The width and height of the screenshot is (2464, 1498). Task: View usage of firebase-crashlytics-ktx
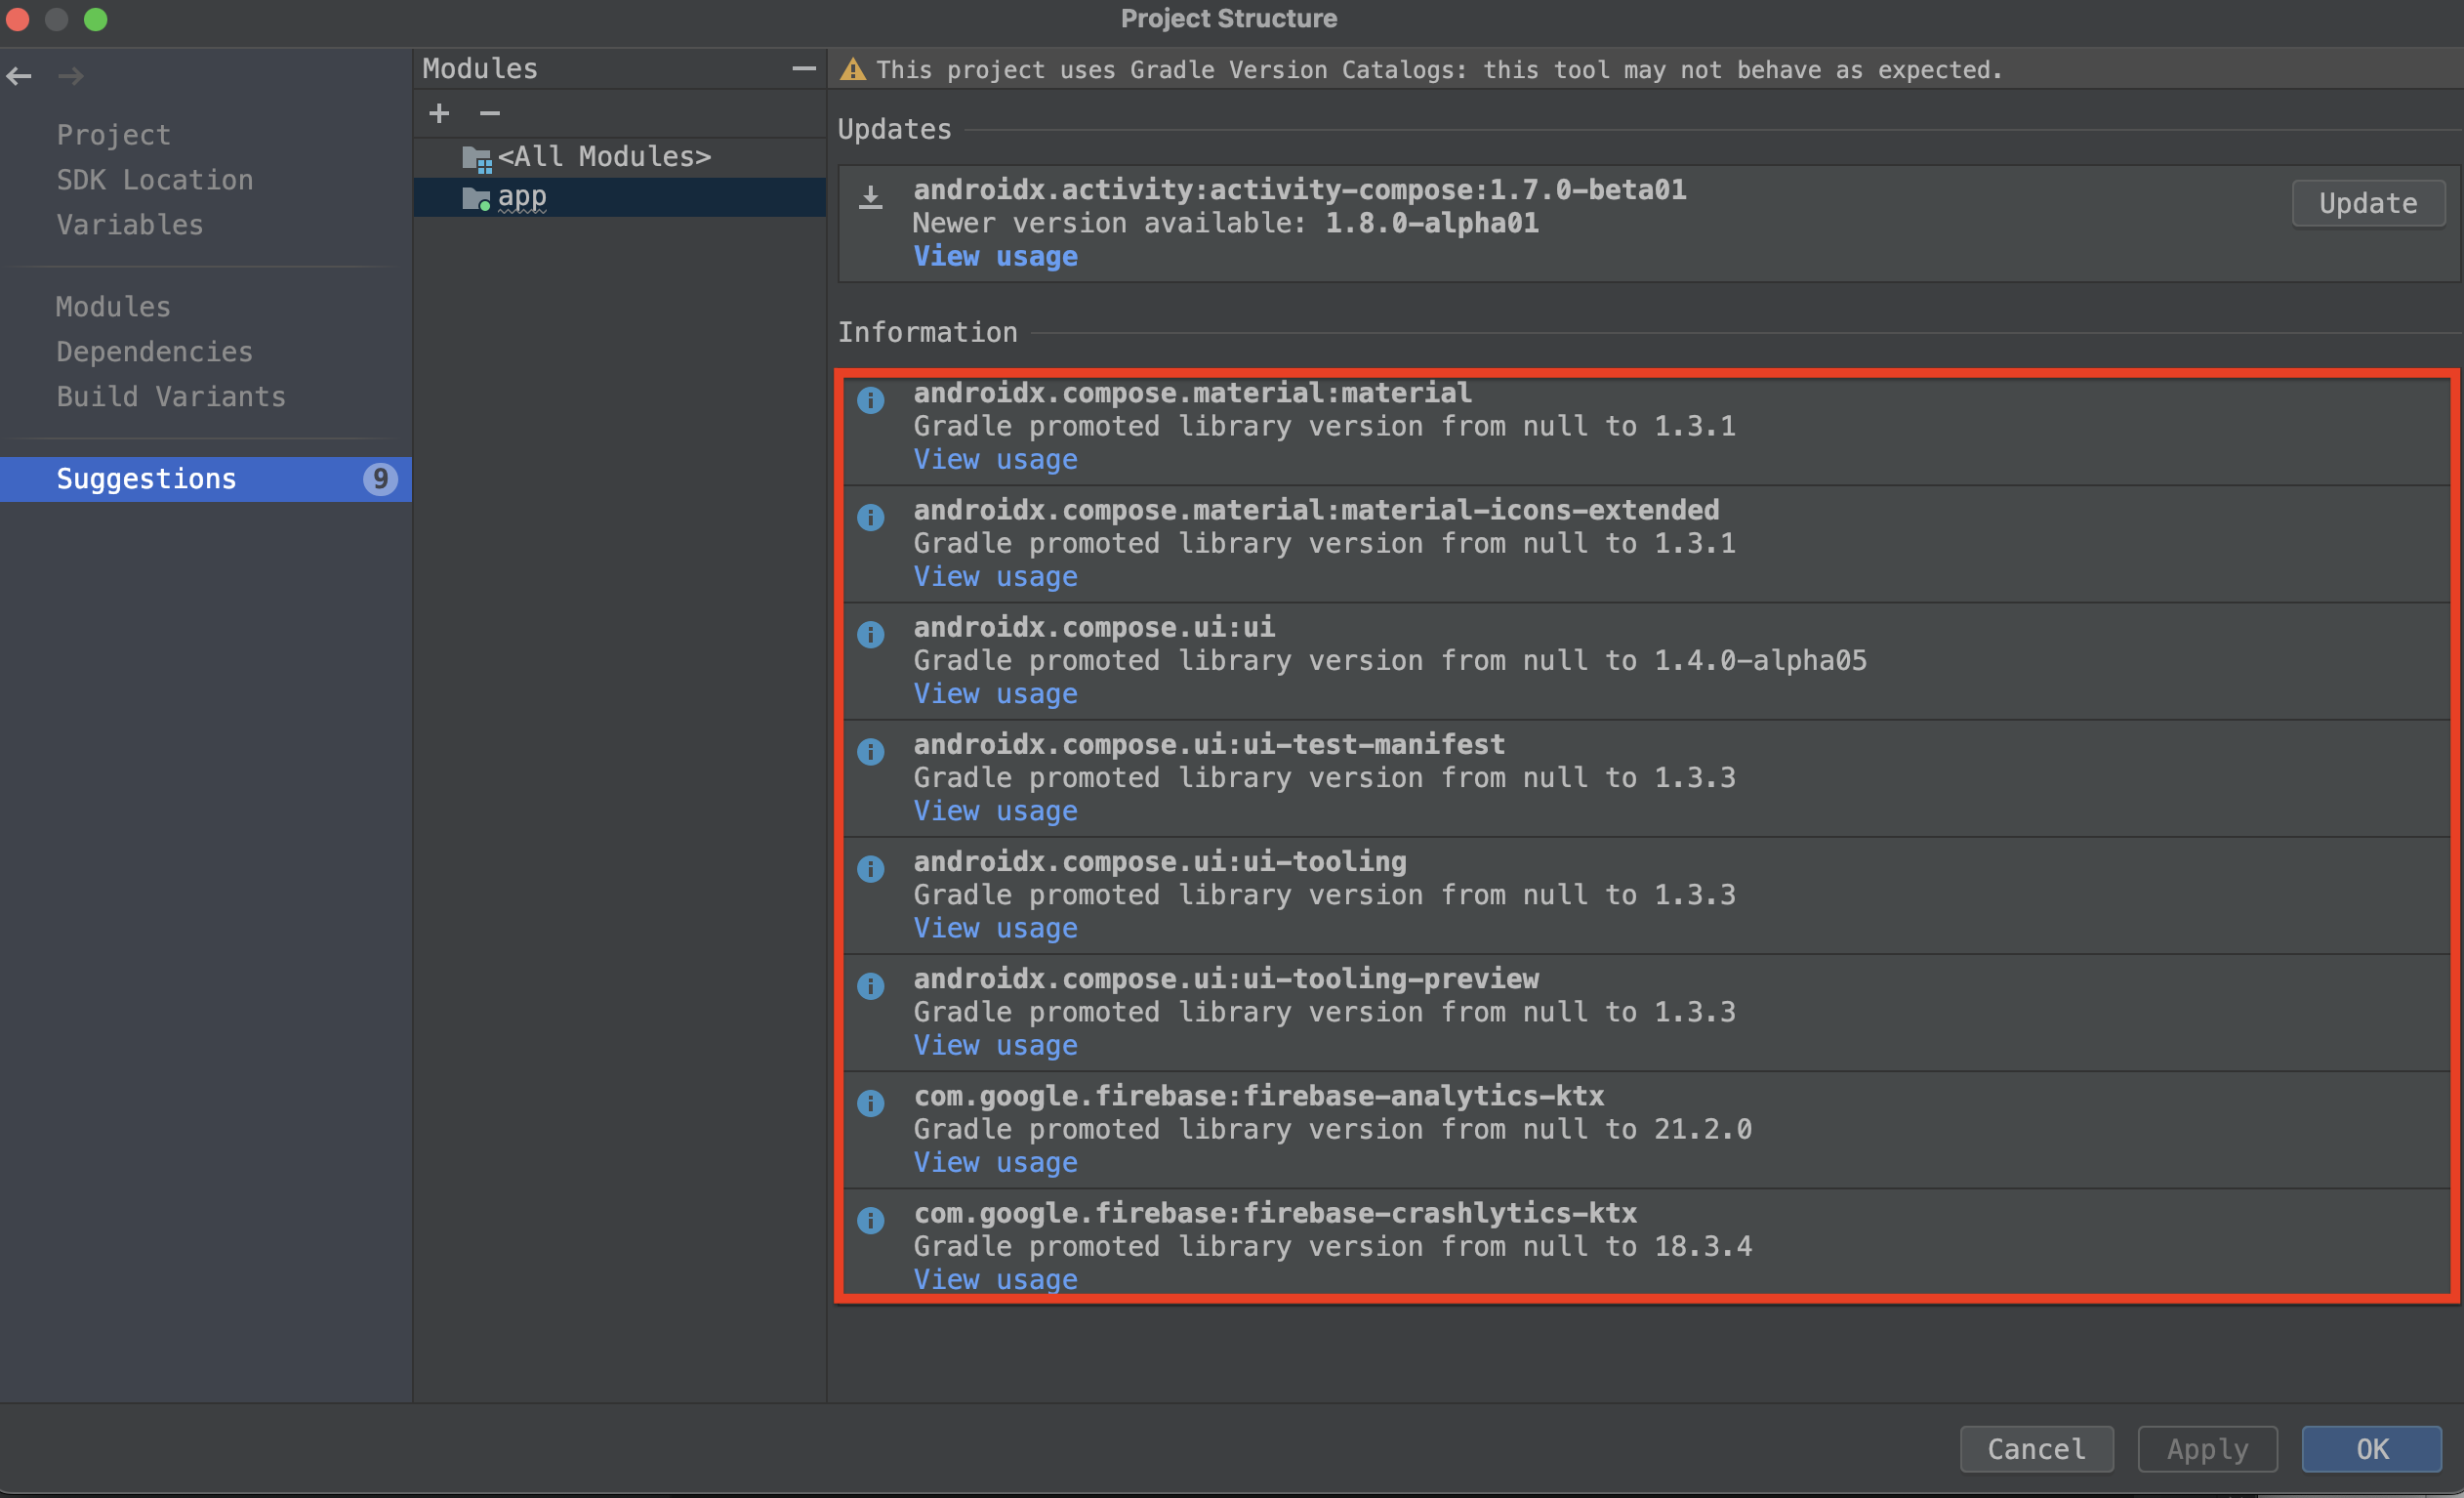[994, 1279]
